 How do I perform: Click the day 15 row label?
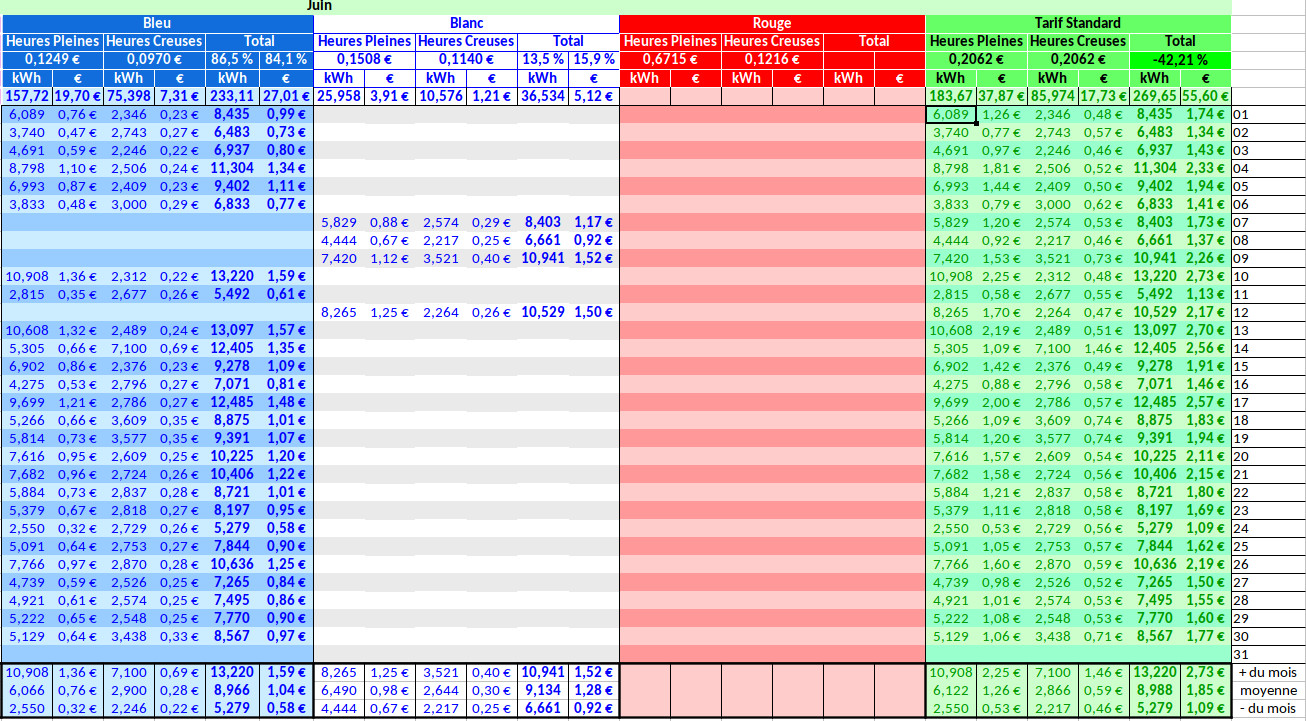[x=1242, y=367]
